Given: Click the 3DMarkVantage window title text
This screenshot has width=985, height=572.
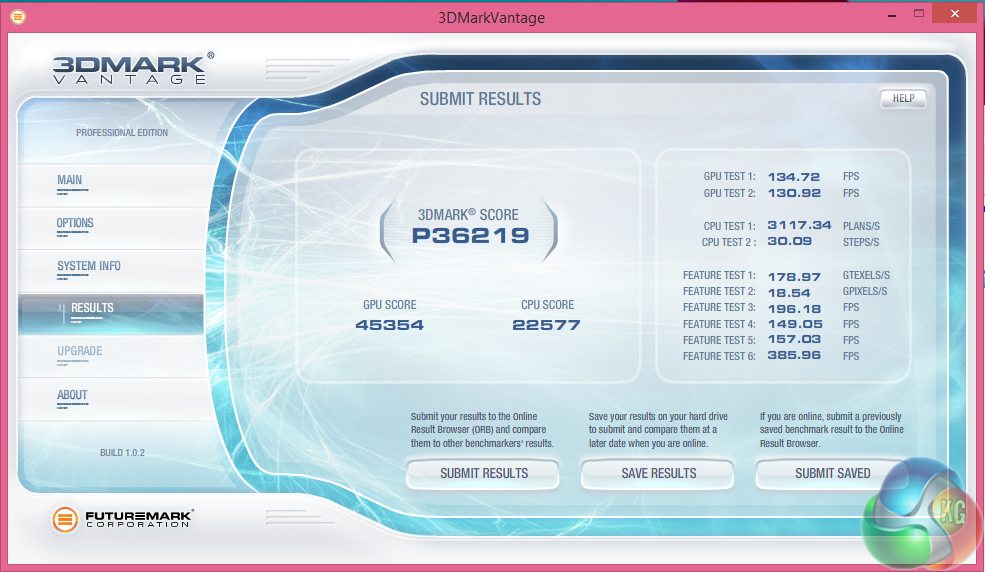Looking at the screenshot, I should tap(491, 18).
